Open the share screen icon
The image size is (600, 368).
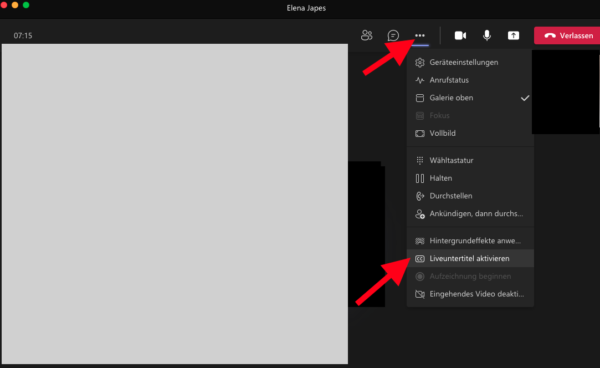514,36
